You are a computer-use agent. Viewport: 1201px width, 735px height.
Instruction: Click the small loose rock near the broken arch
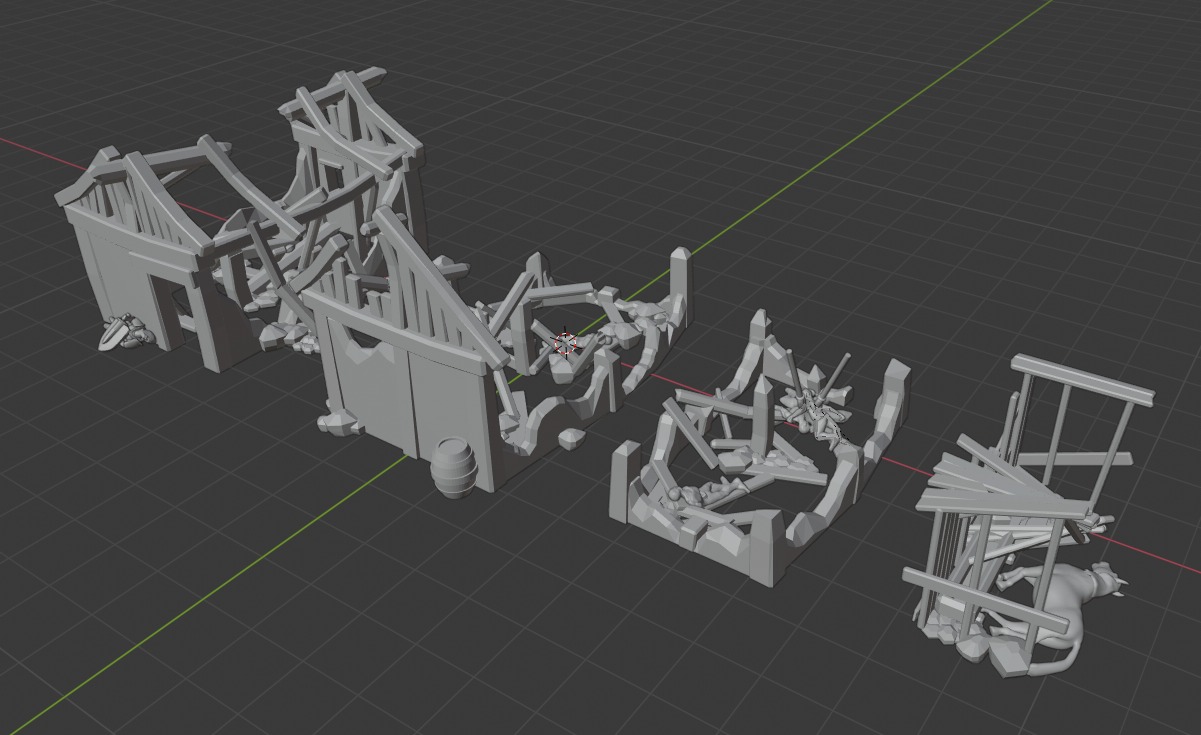pyautogui.click(x=571, y=438)
